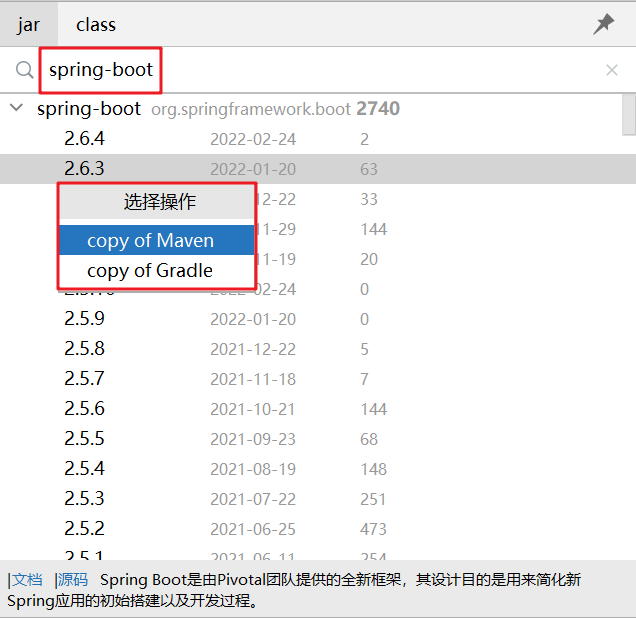This screenshot has height=618, width=636.
Task: Pin the search panel with the pushpin icon
Action: [x=604, y=24]
